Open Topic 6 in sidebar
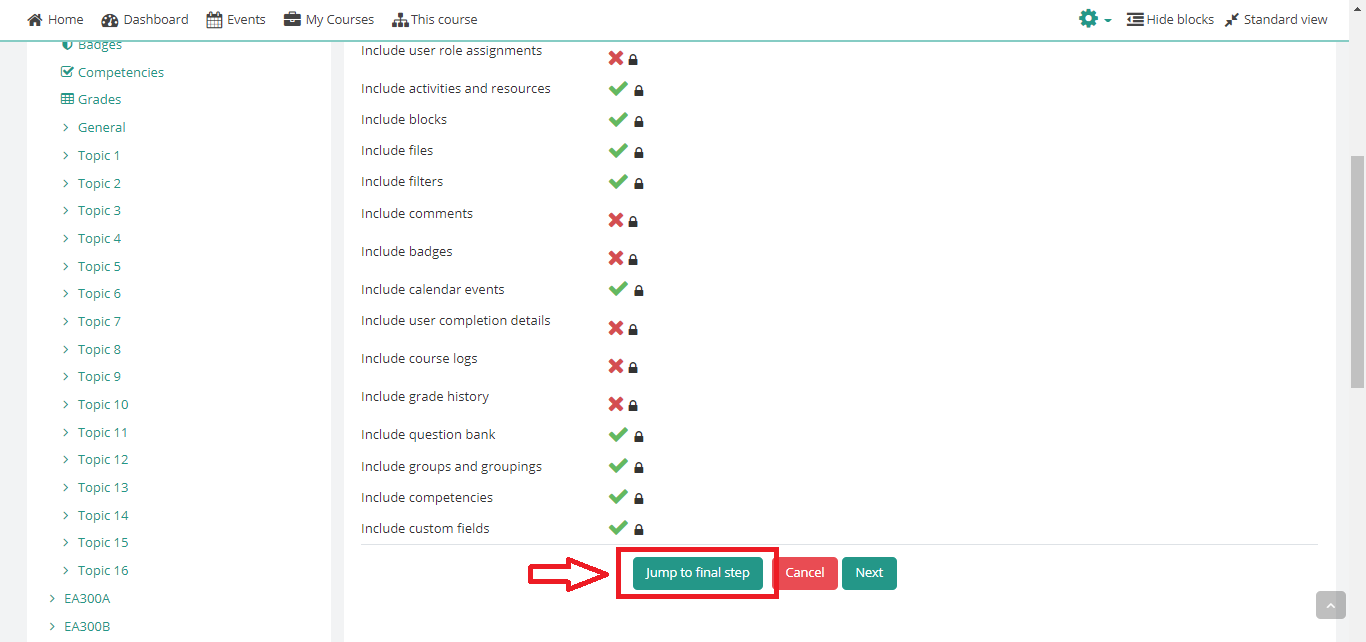This screenshot has width=1366, height=642. [100, 293]
